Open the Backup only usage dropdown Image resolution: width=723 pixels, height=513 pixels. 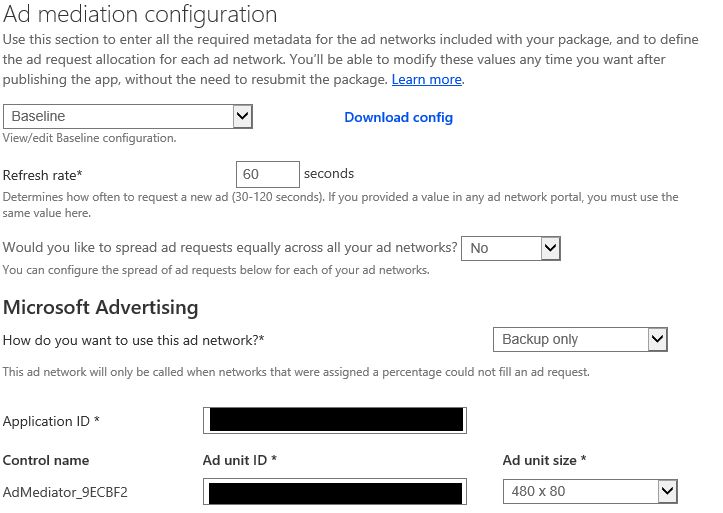(580, 339)
